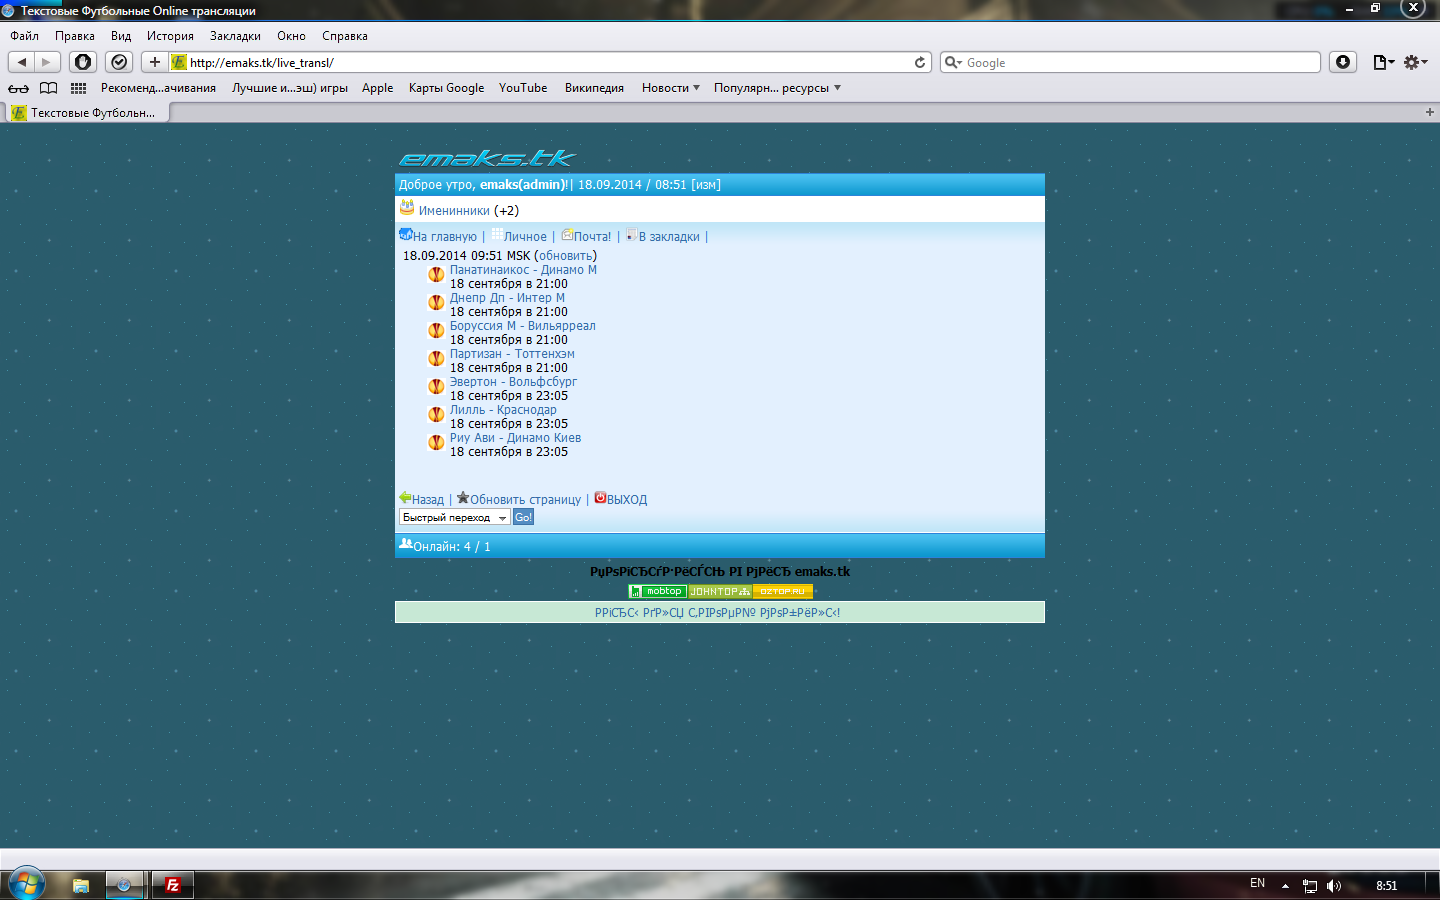
Task: Click the ball icon for Днепр Дп - Интер М
Action: pyautogui.click(x=436, y=302)
